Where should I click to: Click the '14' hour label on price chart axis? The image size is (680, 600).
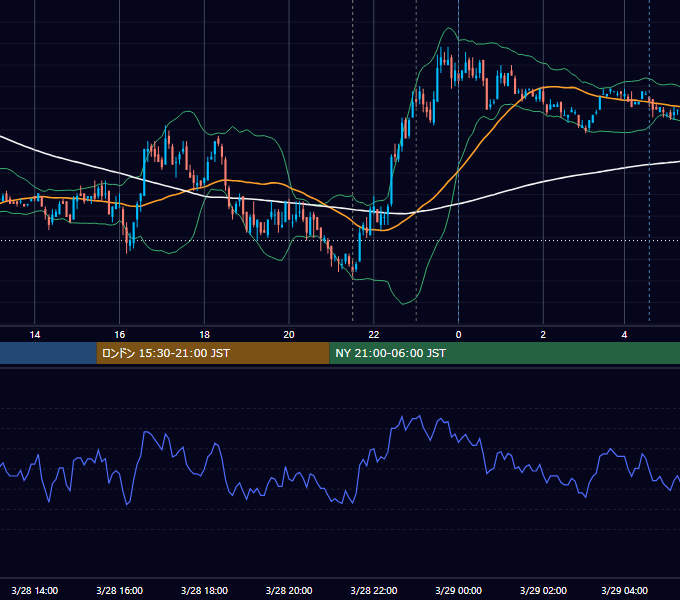coord(35,335)
